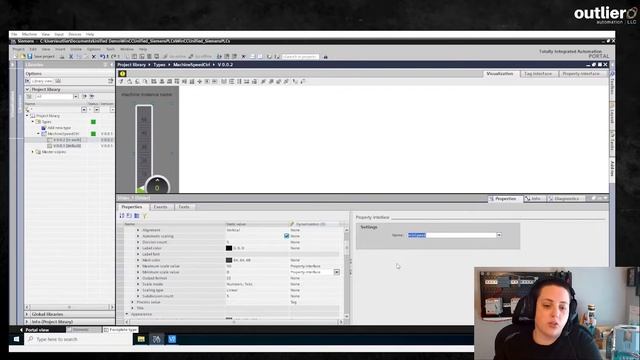
Task: Click the Name input field in Settings
Action: 452,235
